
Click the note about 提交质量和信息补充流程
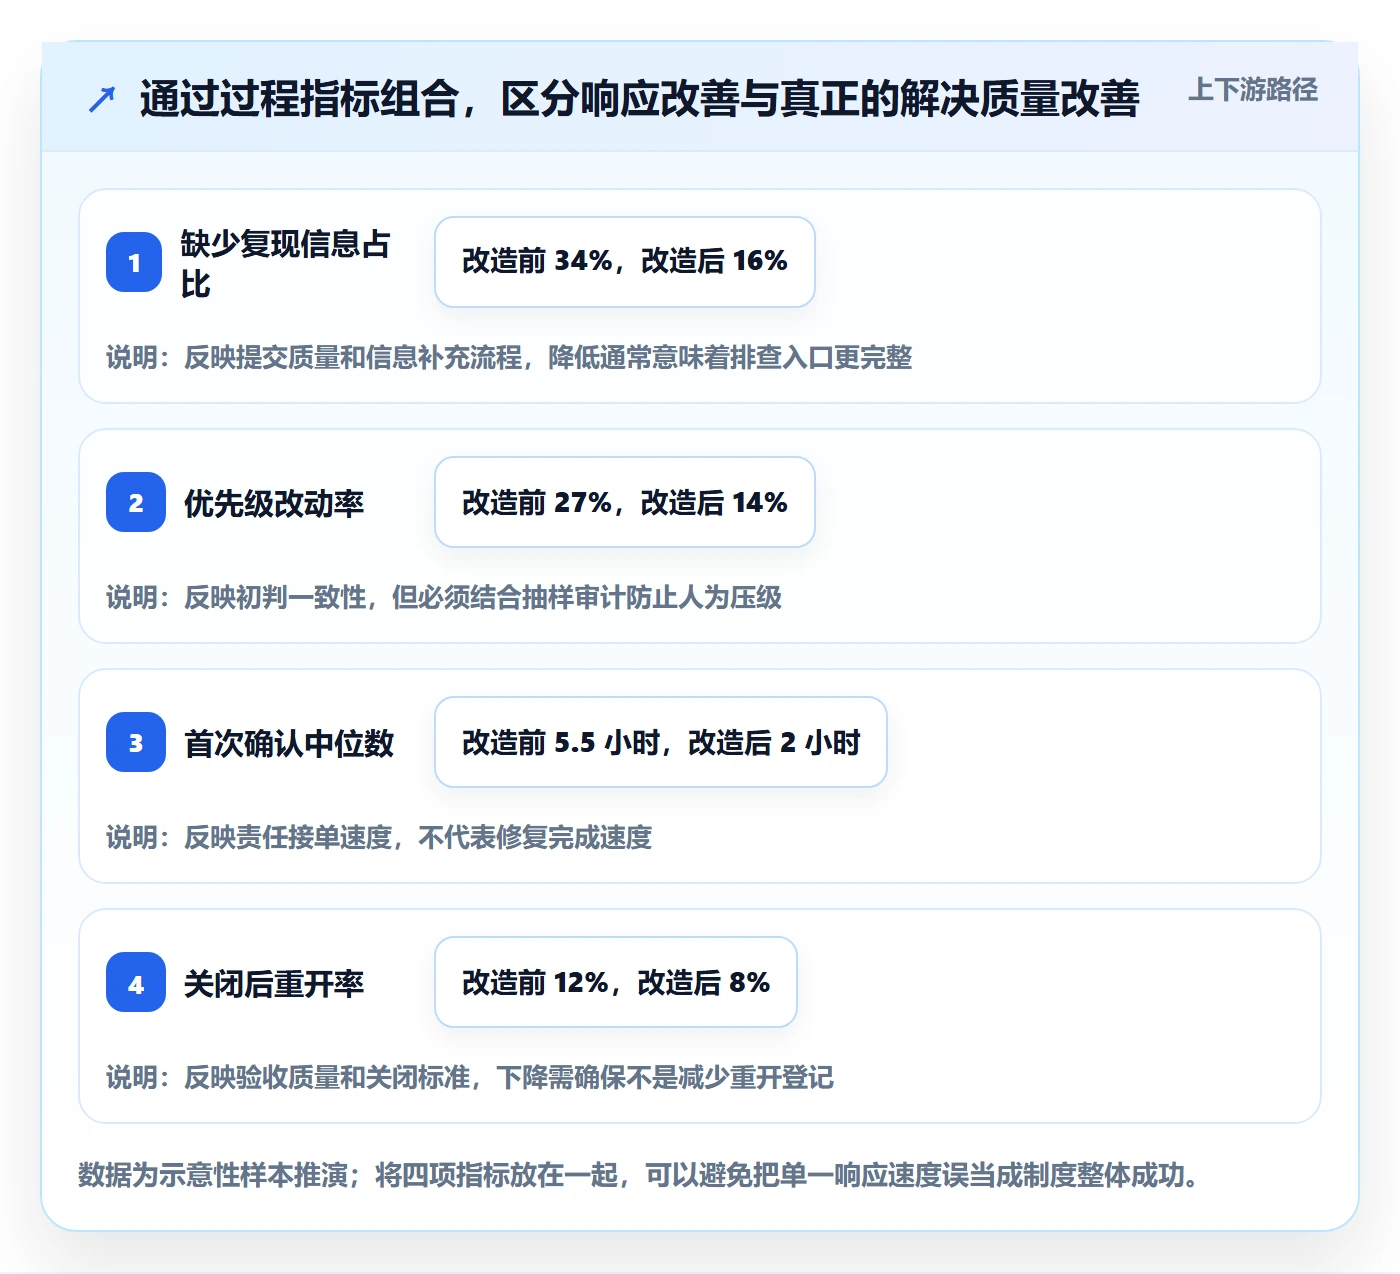[509, 357]
